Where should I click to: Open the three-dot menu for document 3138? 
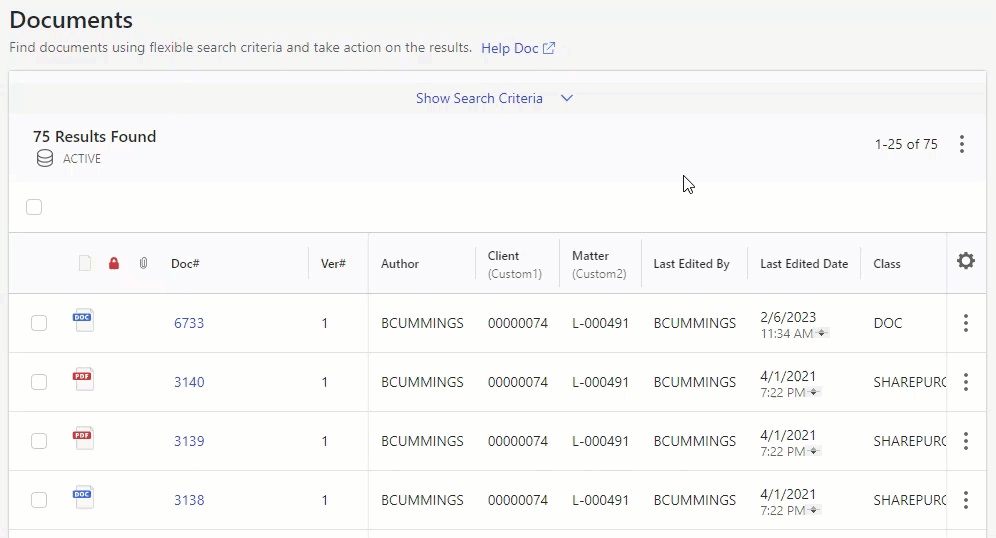point(965,500)
